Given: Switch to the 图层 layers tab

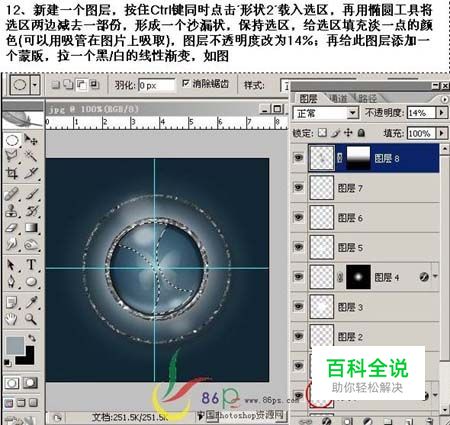Looking at the screenshot, I should (x=308, y=99).
